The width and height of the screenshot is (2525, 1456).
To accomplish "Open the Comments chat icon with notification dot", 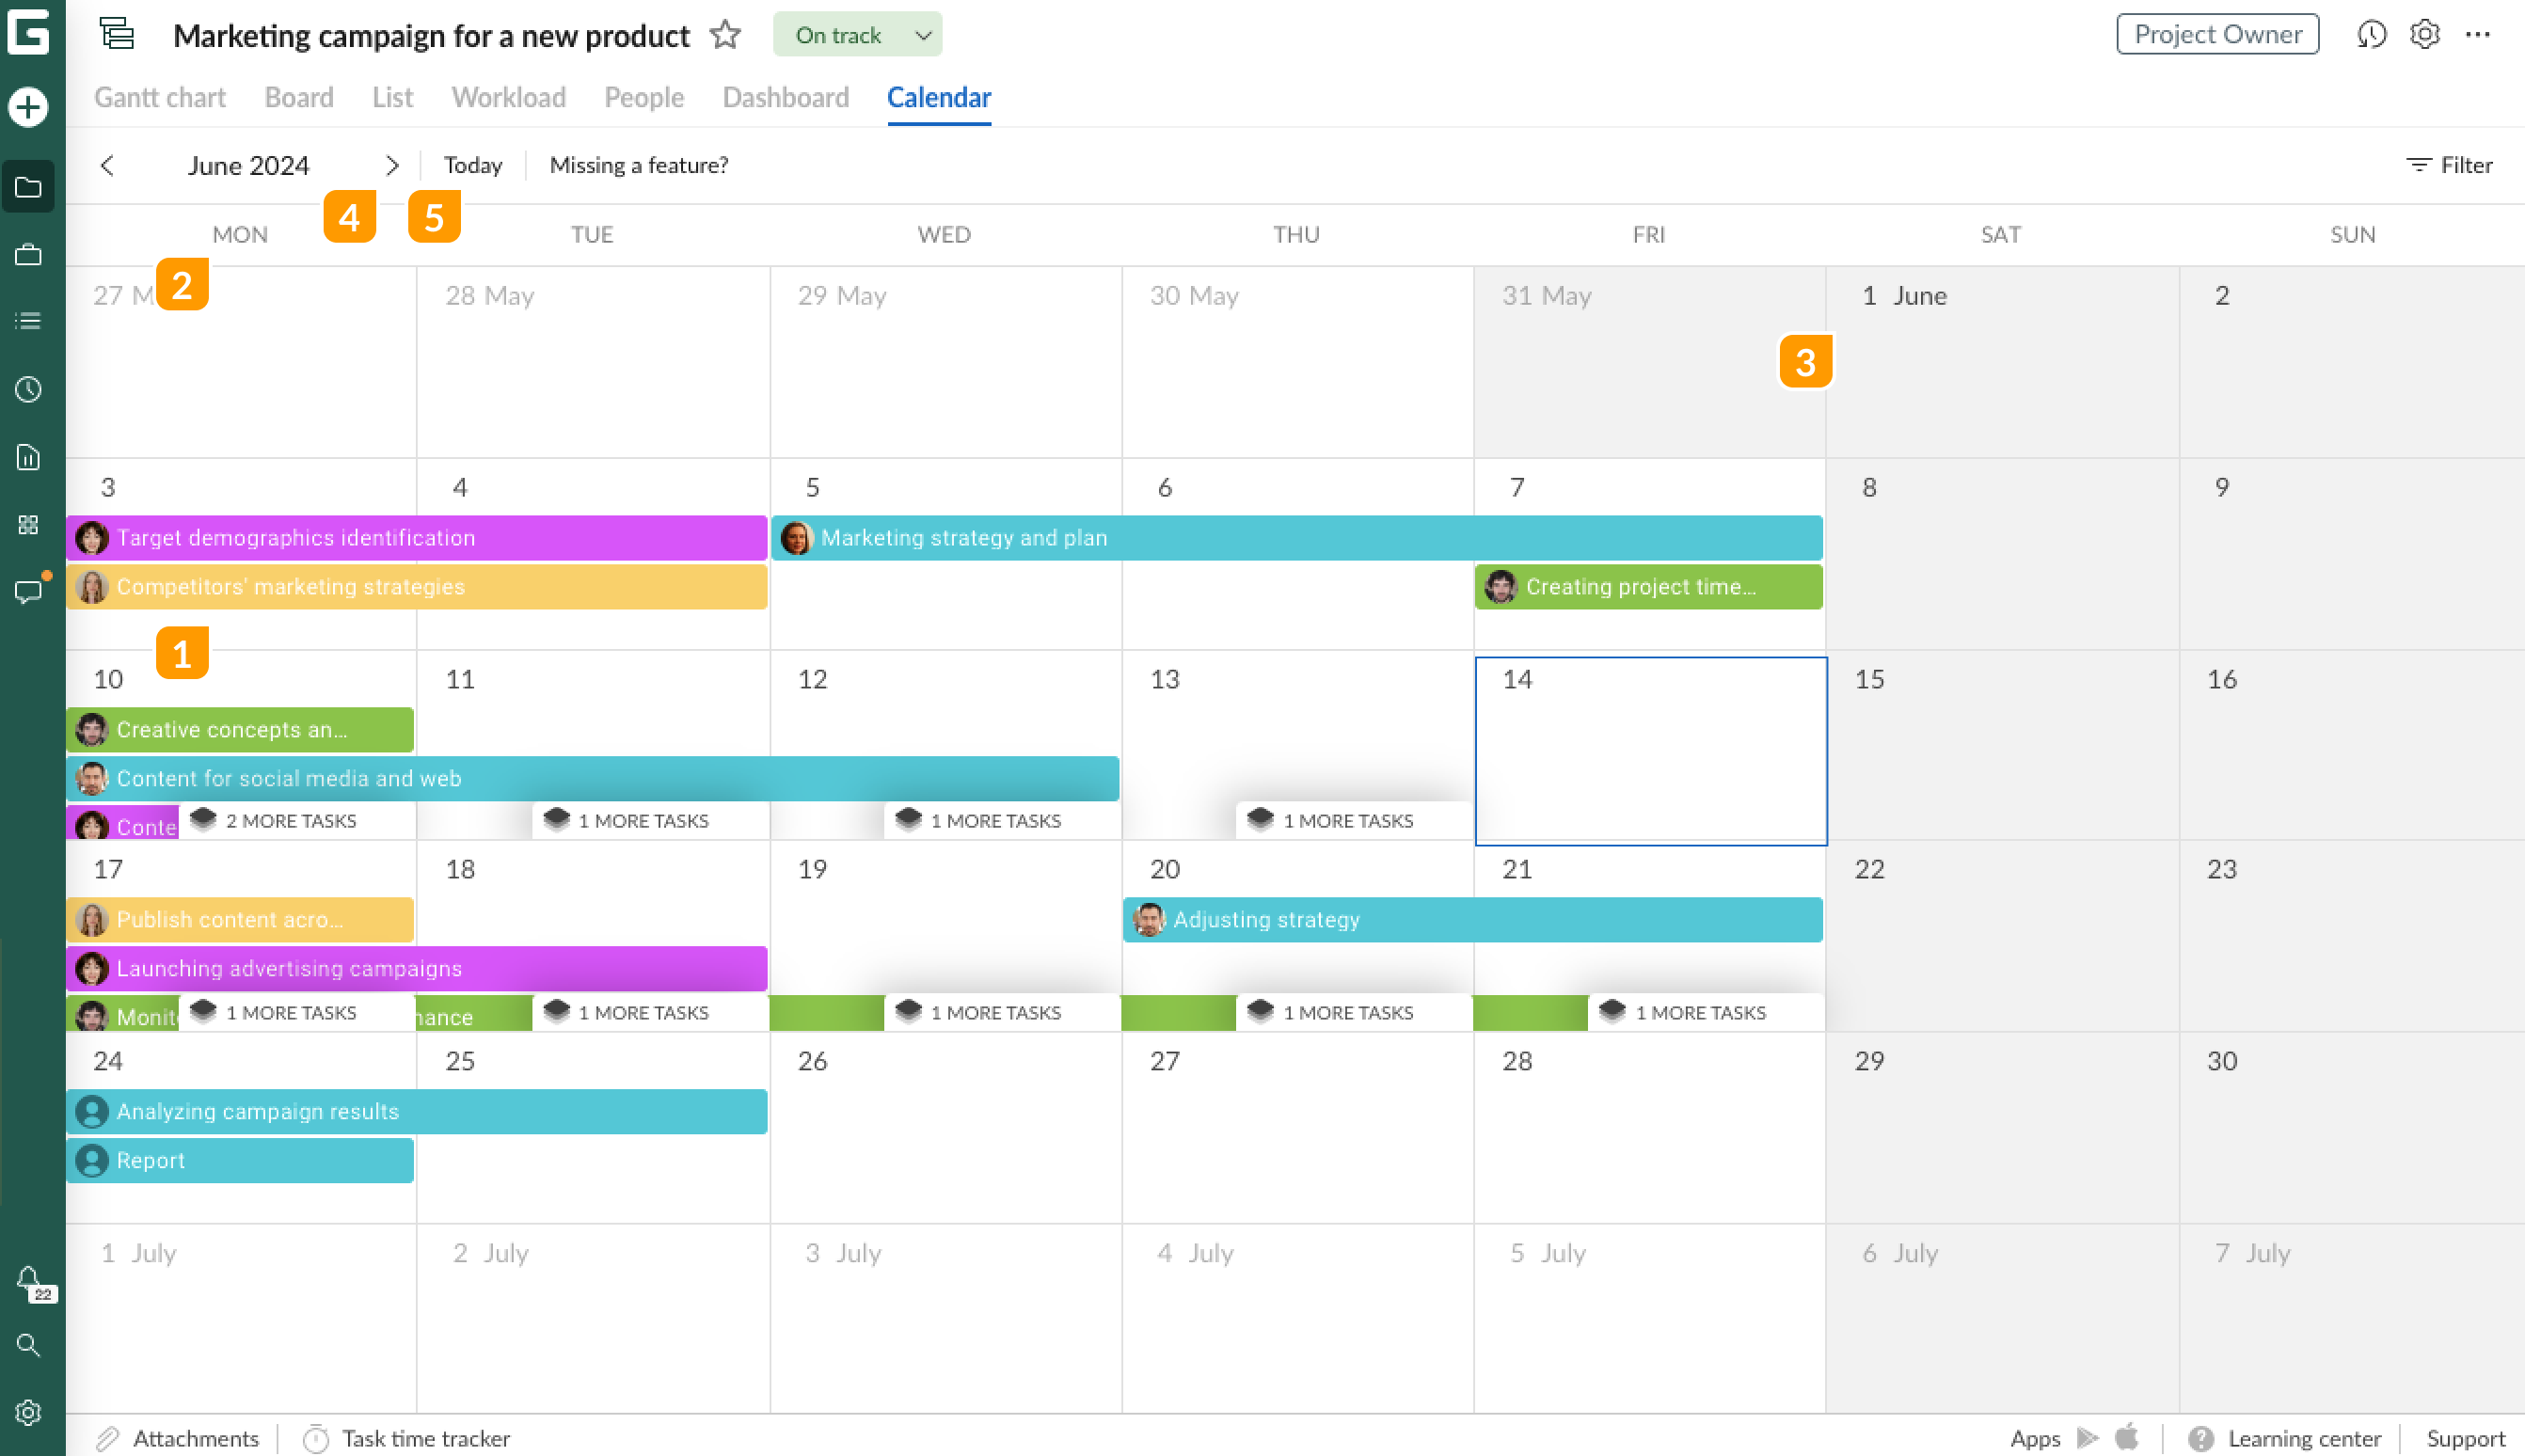I will [x=28, y=591].
